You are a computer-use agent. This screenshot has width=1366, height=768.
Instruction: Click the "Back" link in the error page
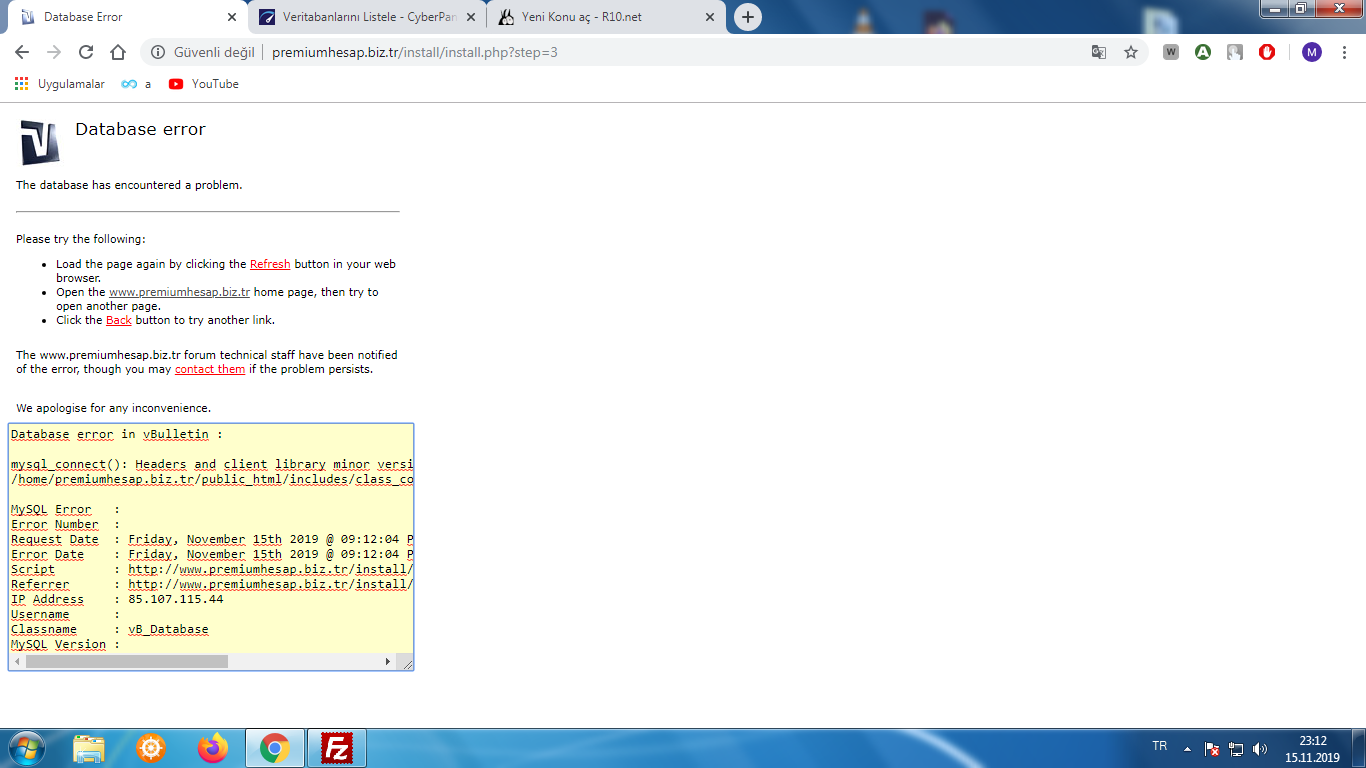pyautogui.click(x=119, y=320)
